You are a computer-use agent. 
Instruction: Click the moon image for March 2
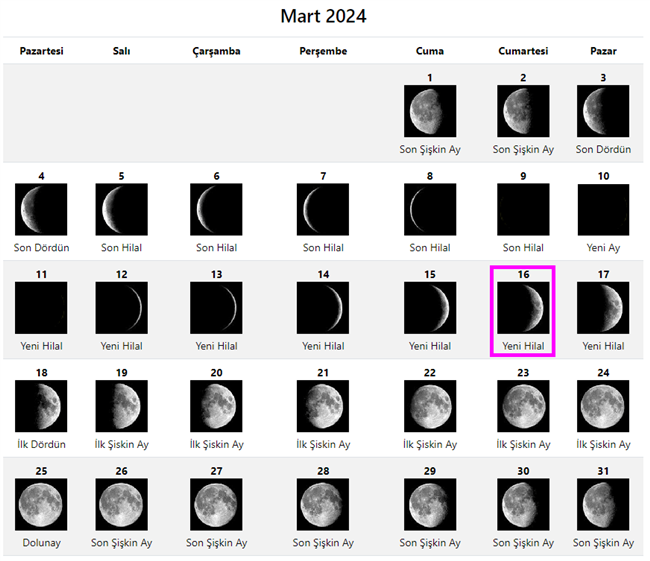coord(523,111)
